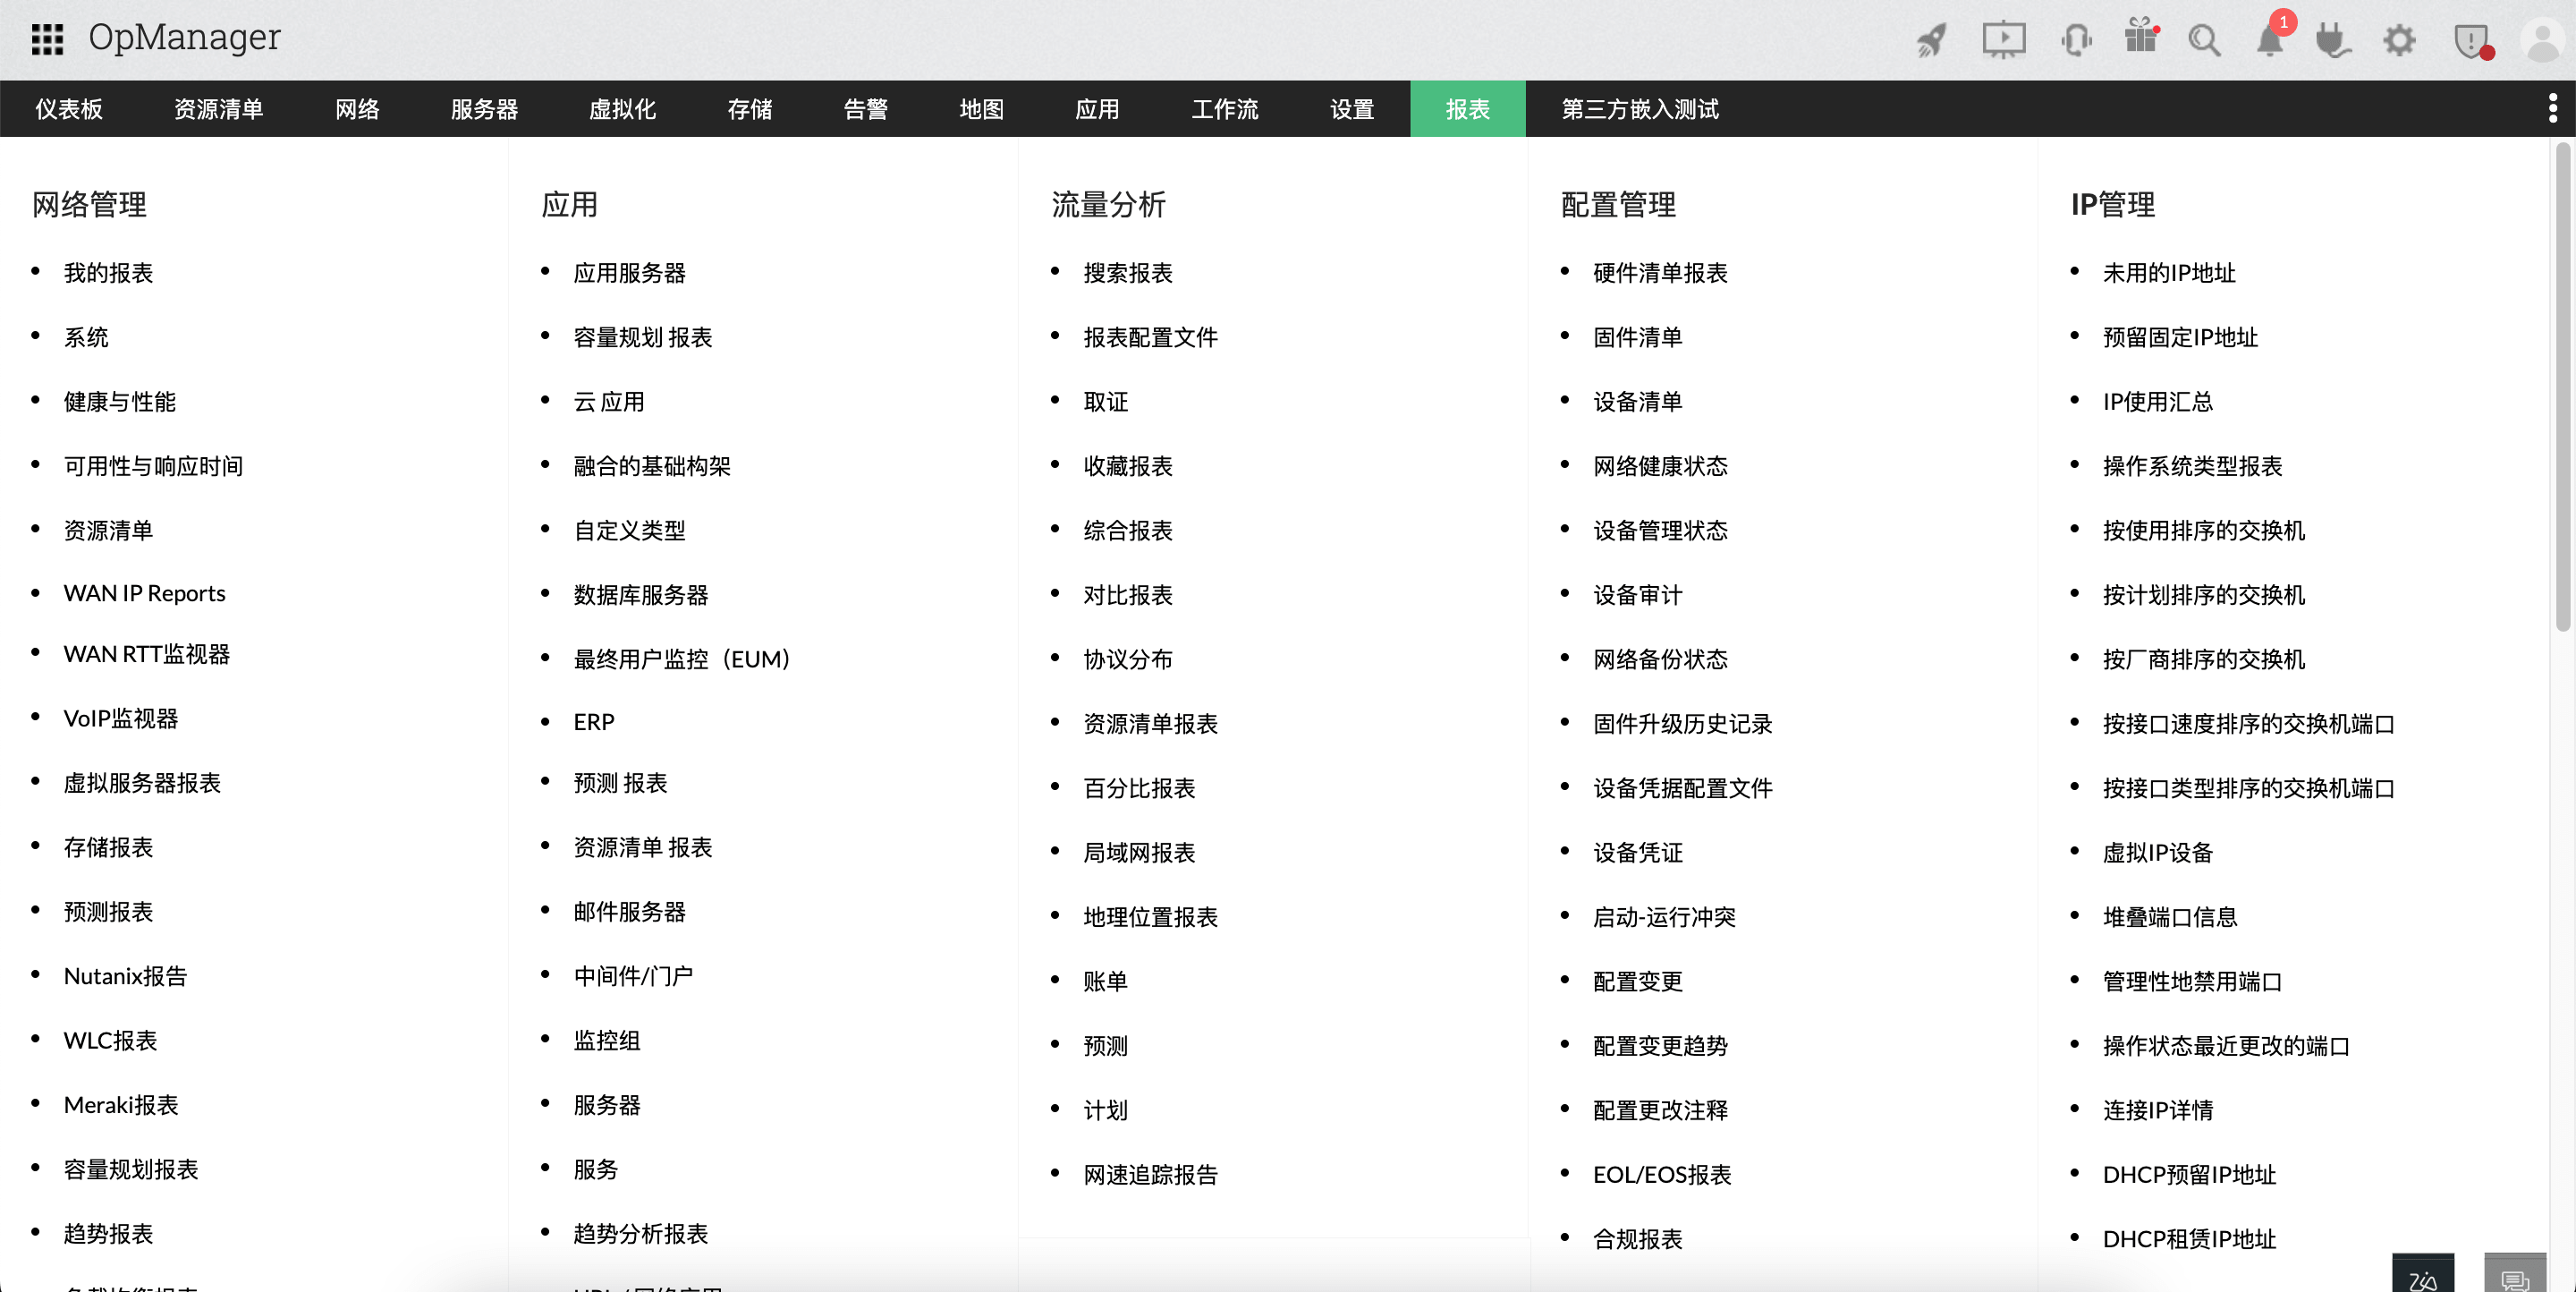2576x1292 pixels.
Task: Launch the getting started rocket icon
Action: [1932, 40]
